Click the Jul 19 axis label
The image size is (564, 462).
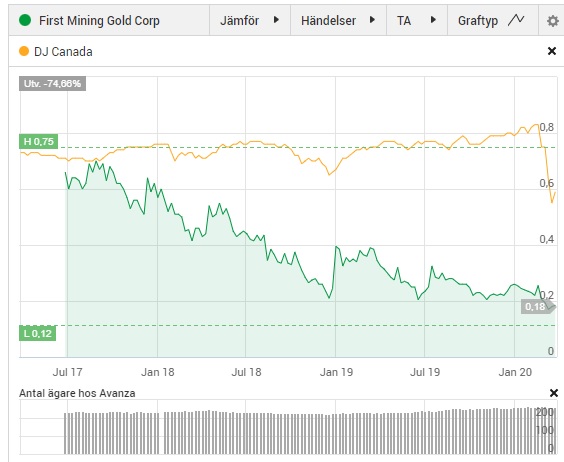(425, 372)
